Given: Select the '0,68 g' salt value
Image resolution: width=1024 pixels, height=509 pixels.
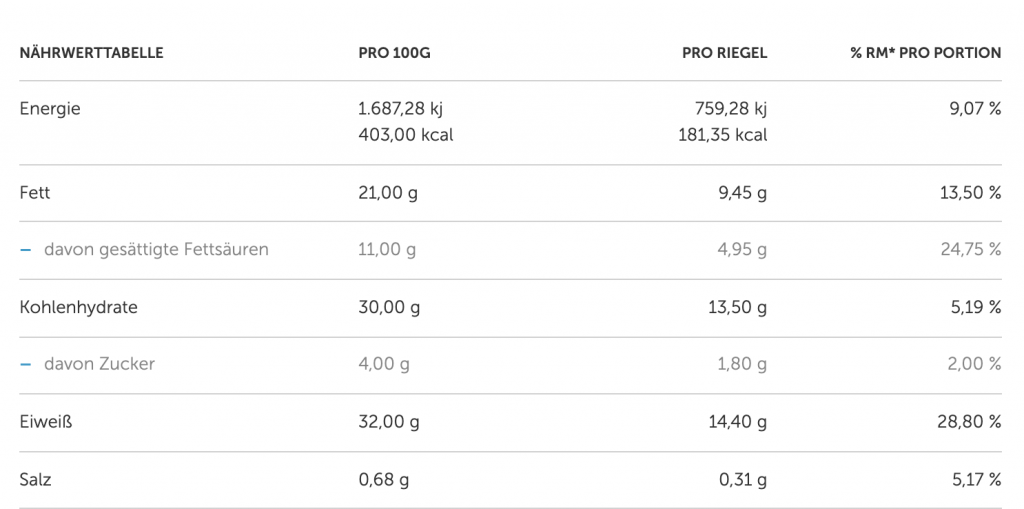Looking at the screenshot, I should (384, 480).
